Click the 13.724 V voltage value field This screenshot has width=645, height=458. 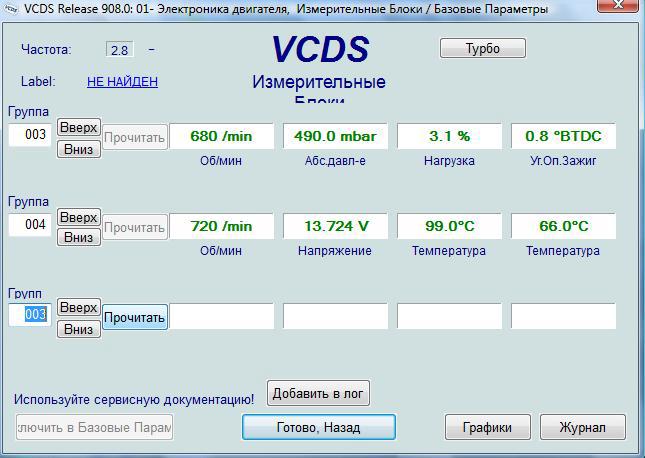(x=335, y=226)
